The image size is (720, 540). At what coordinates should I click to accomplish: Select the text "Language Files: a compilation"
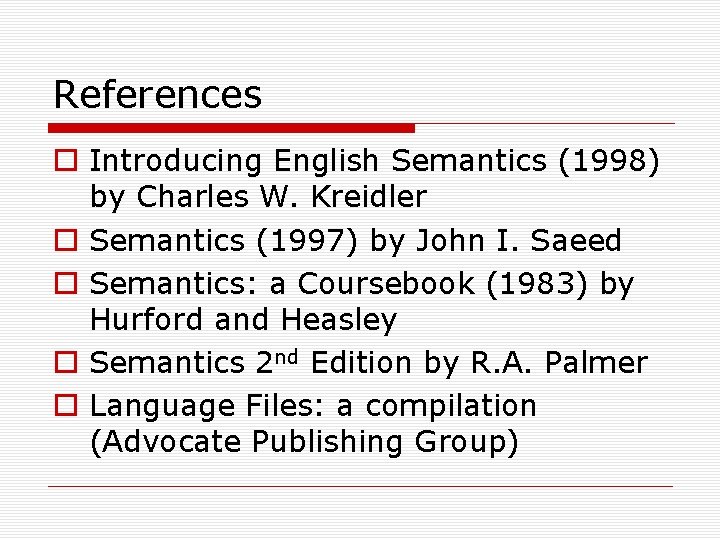tap(313, 407)
